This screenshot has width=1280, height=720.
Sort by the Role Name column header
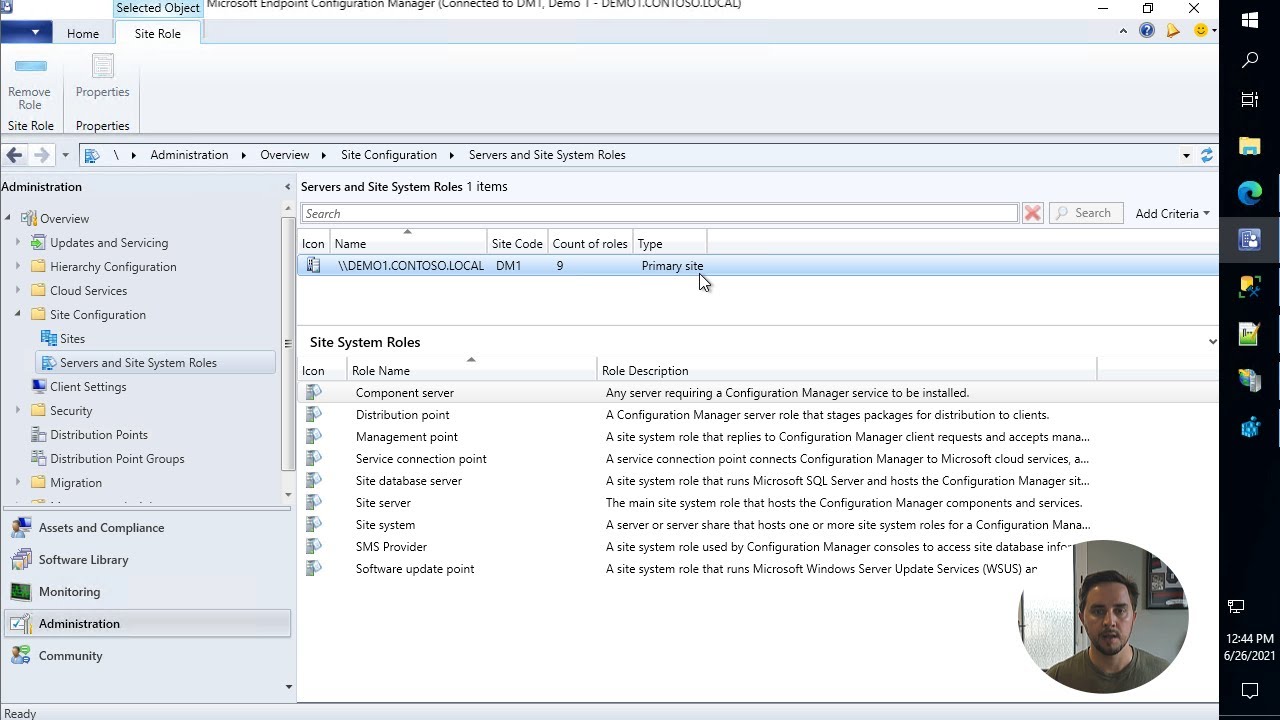coord(471,370)
